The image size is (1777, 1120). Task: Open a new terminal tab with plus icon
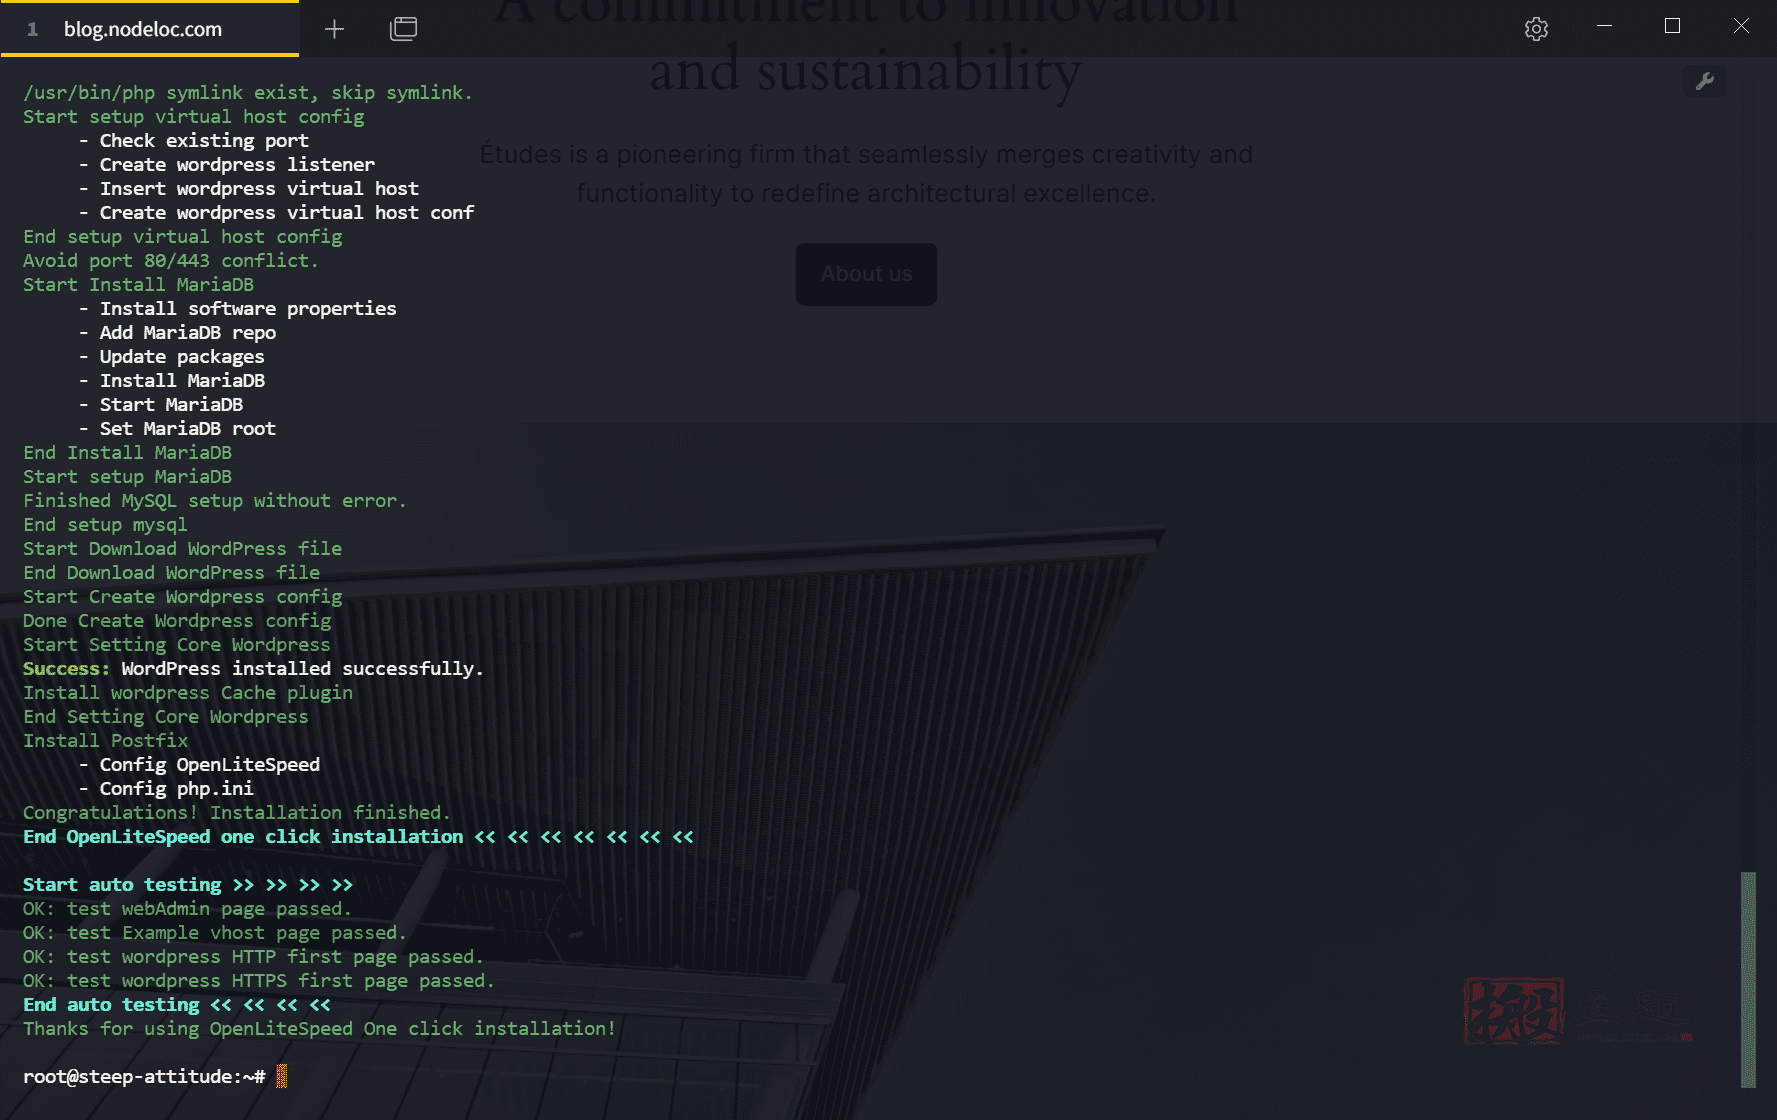pyautogui.click(x=334, y=29)
